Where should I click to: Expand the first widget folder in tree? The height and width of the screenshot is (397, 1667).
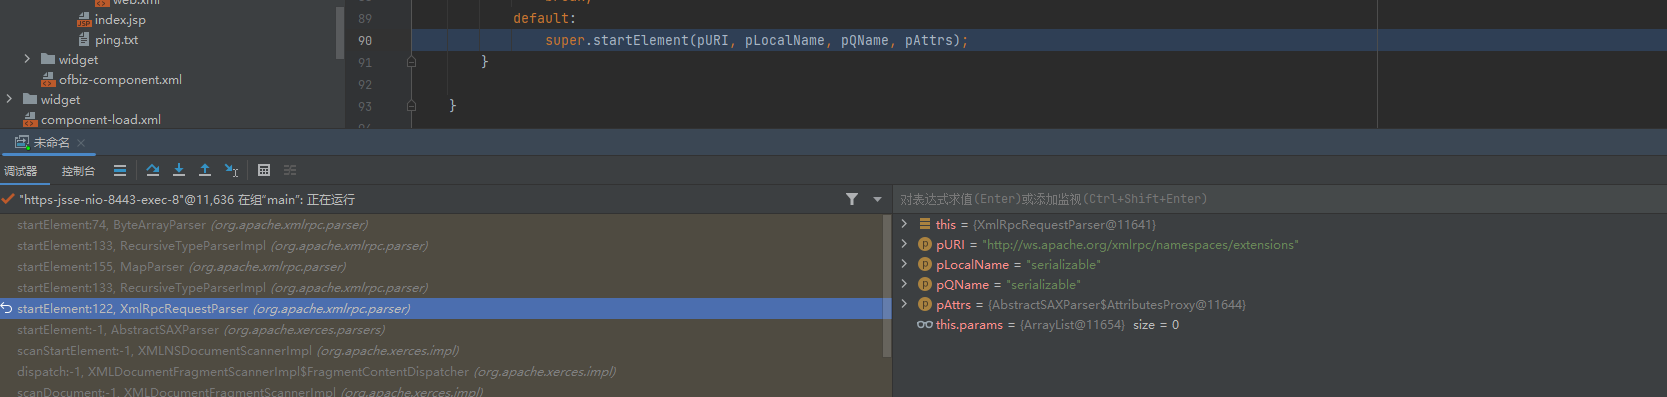pos(27,59)
